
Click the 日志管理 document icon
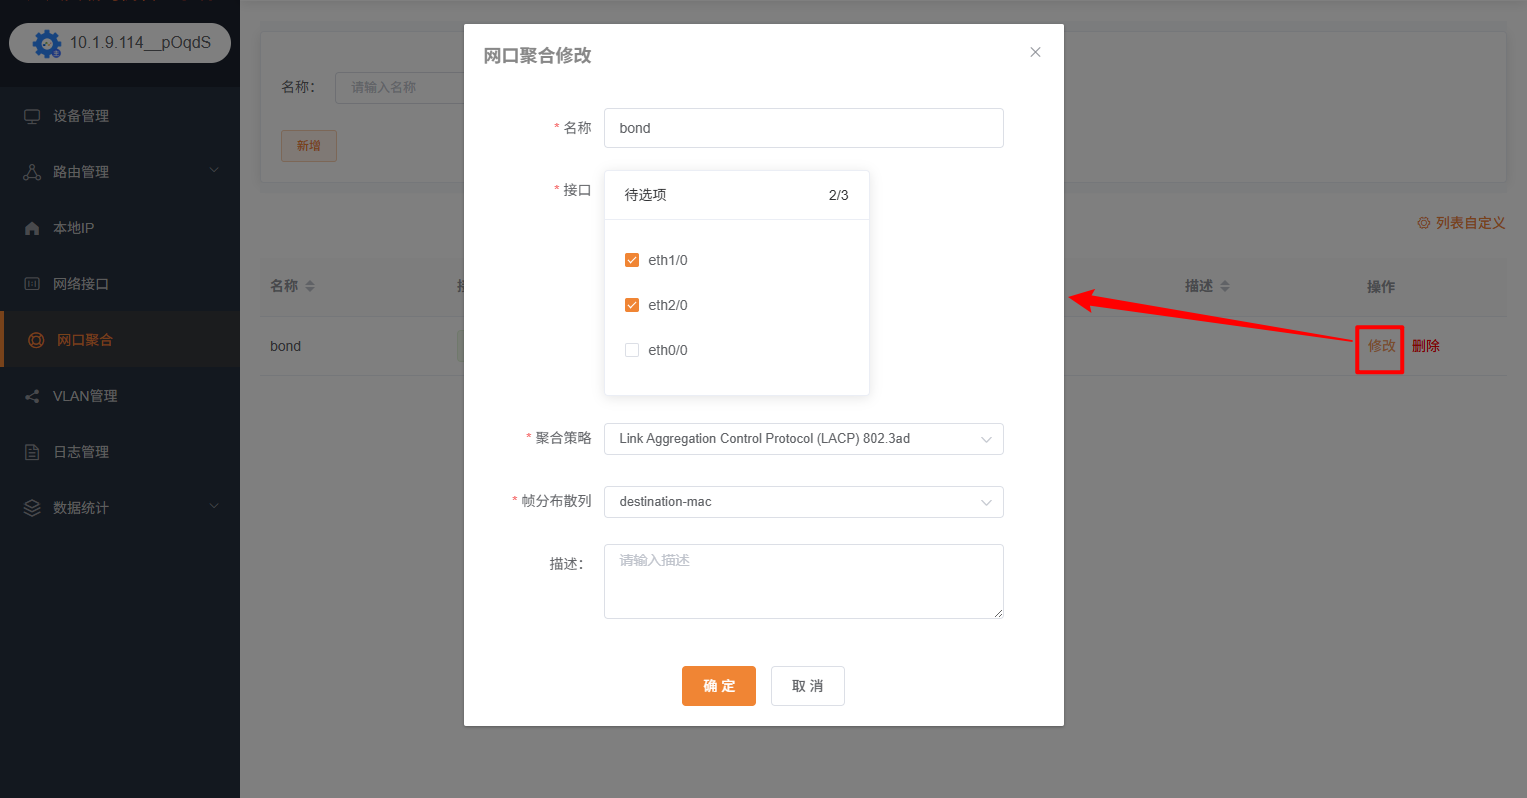tap(33, 451)
